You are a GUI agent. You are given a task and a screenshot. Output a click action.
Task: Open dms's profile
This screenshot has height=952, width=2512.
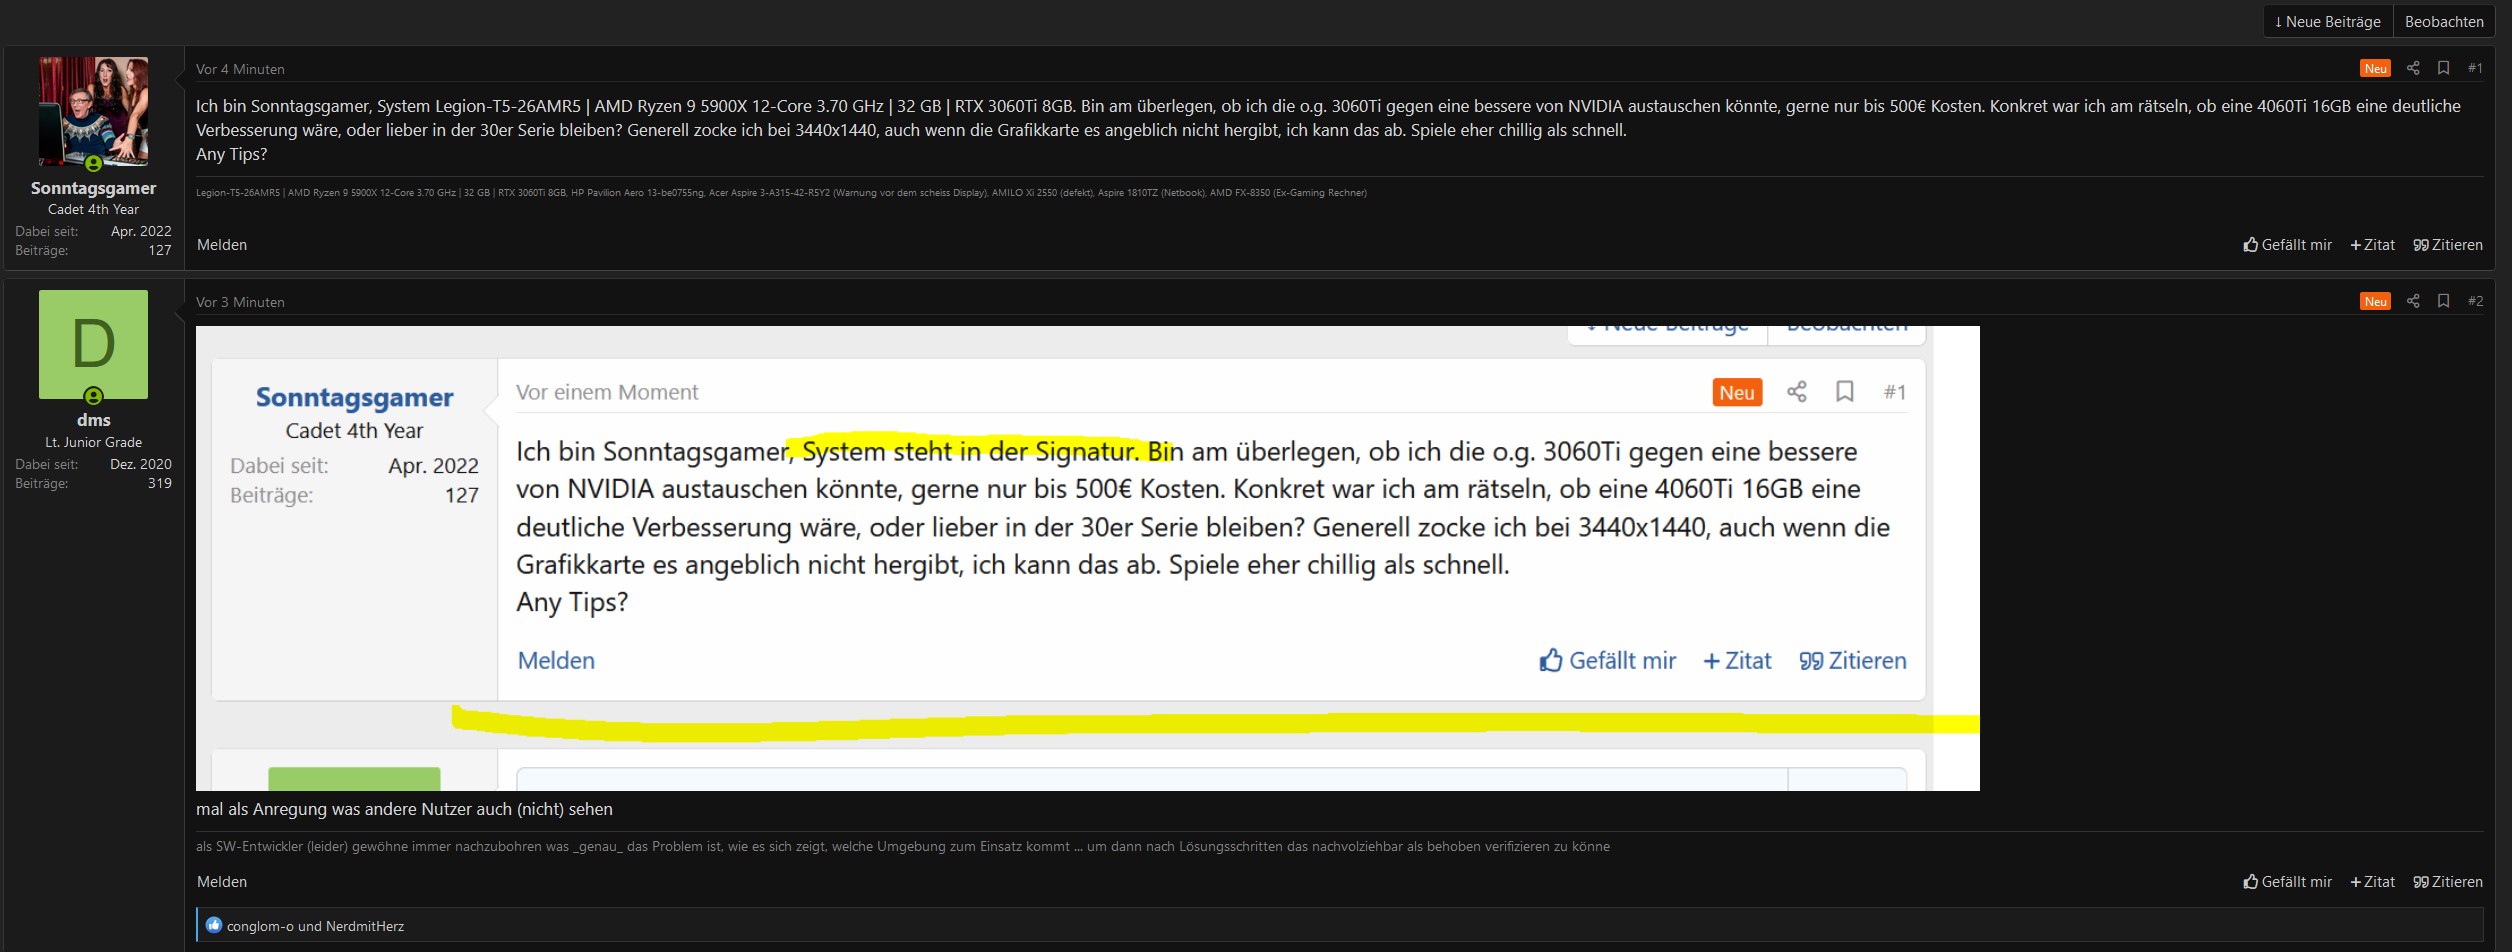coord(95,419)
